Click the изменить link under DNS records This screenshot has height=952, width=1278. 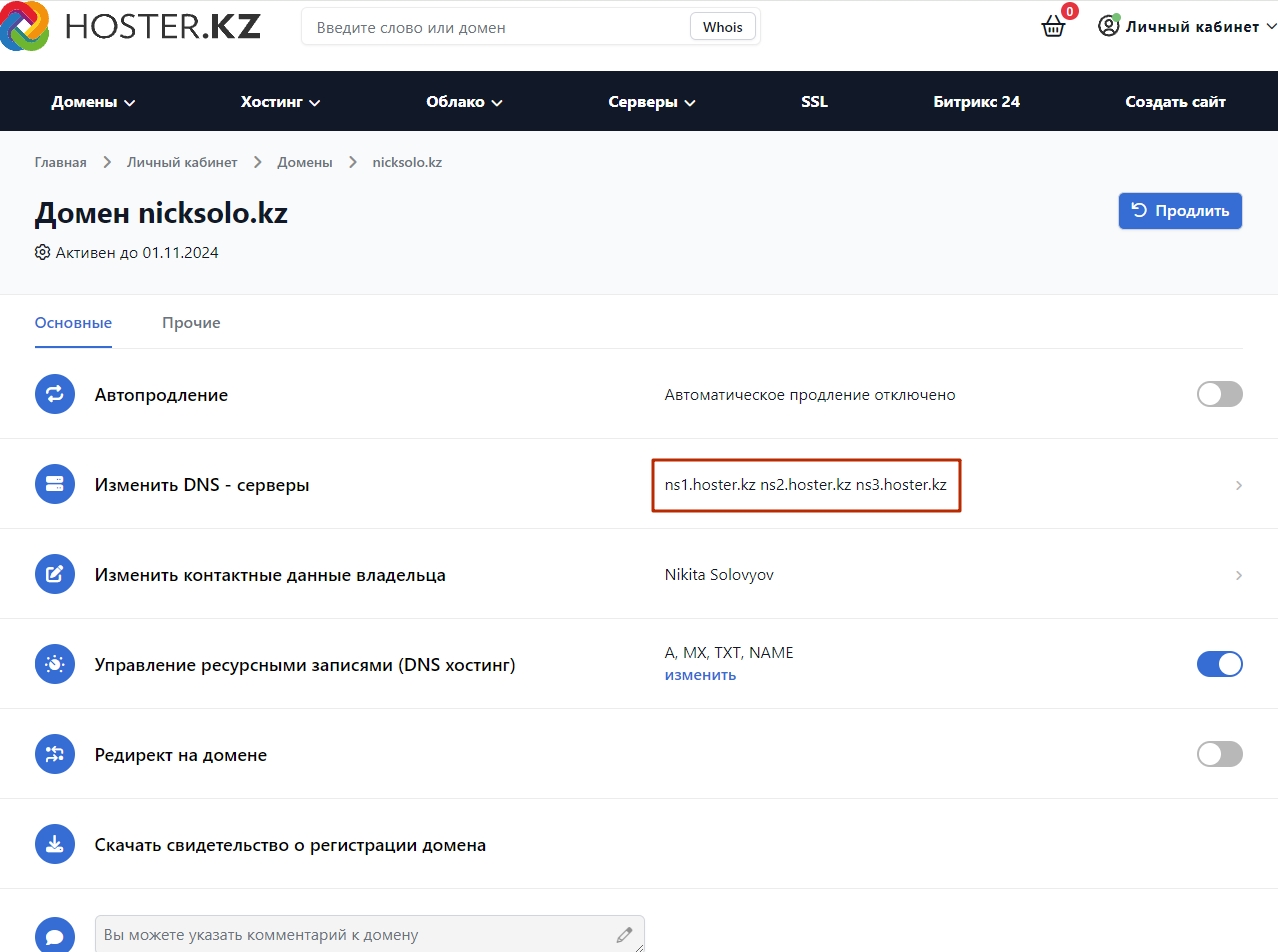(x=700, y=675)
